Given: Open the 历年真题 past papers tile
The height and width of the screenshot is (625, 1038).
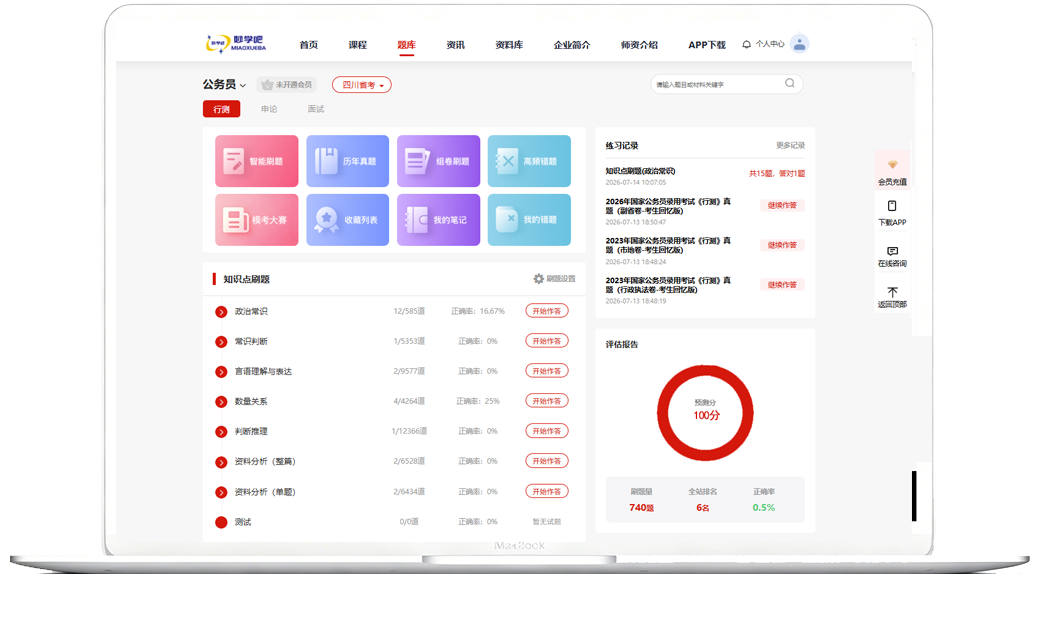Looking at the screenshot, I should point(348,161).
